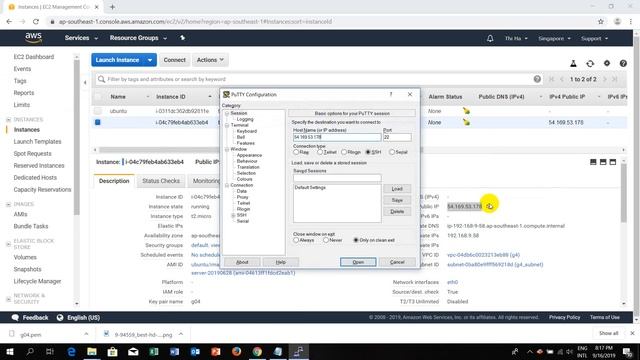Open the flask experiments icon

coord(573,63)
